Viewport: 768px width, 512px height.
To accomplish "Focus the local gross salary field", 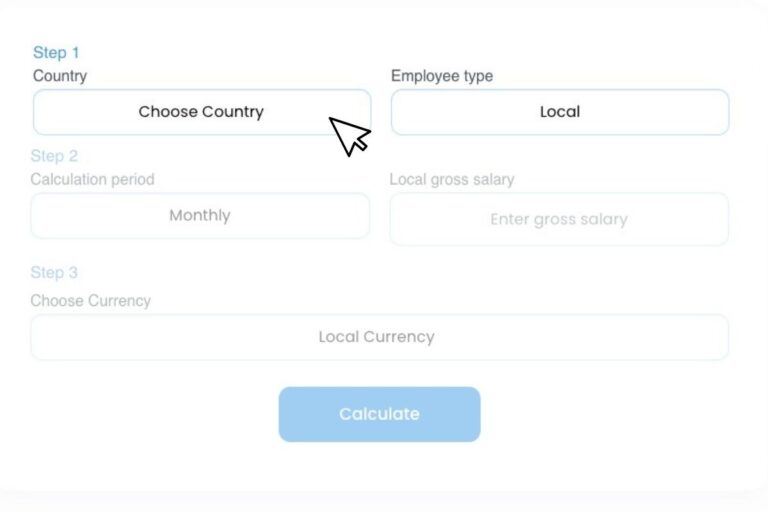I will 558,219.
